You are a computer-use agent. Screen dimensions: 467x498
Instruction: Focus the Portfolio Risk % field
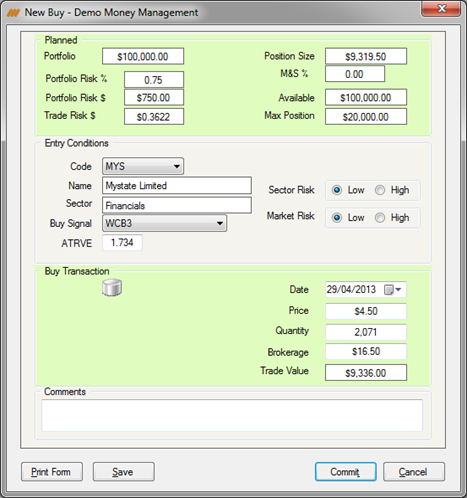[154, 80]
